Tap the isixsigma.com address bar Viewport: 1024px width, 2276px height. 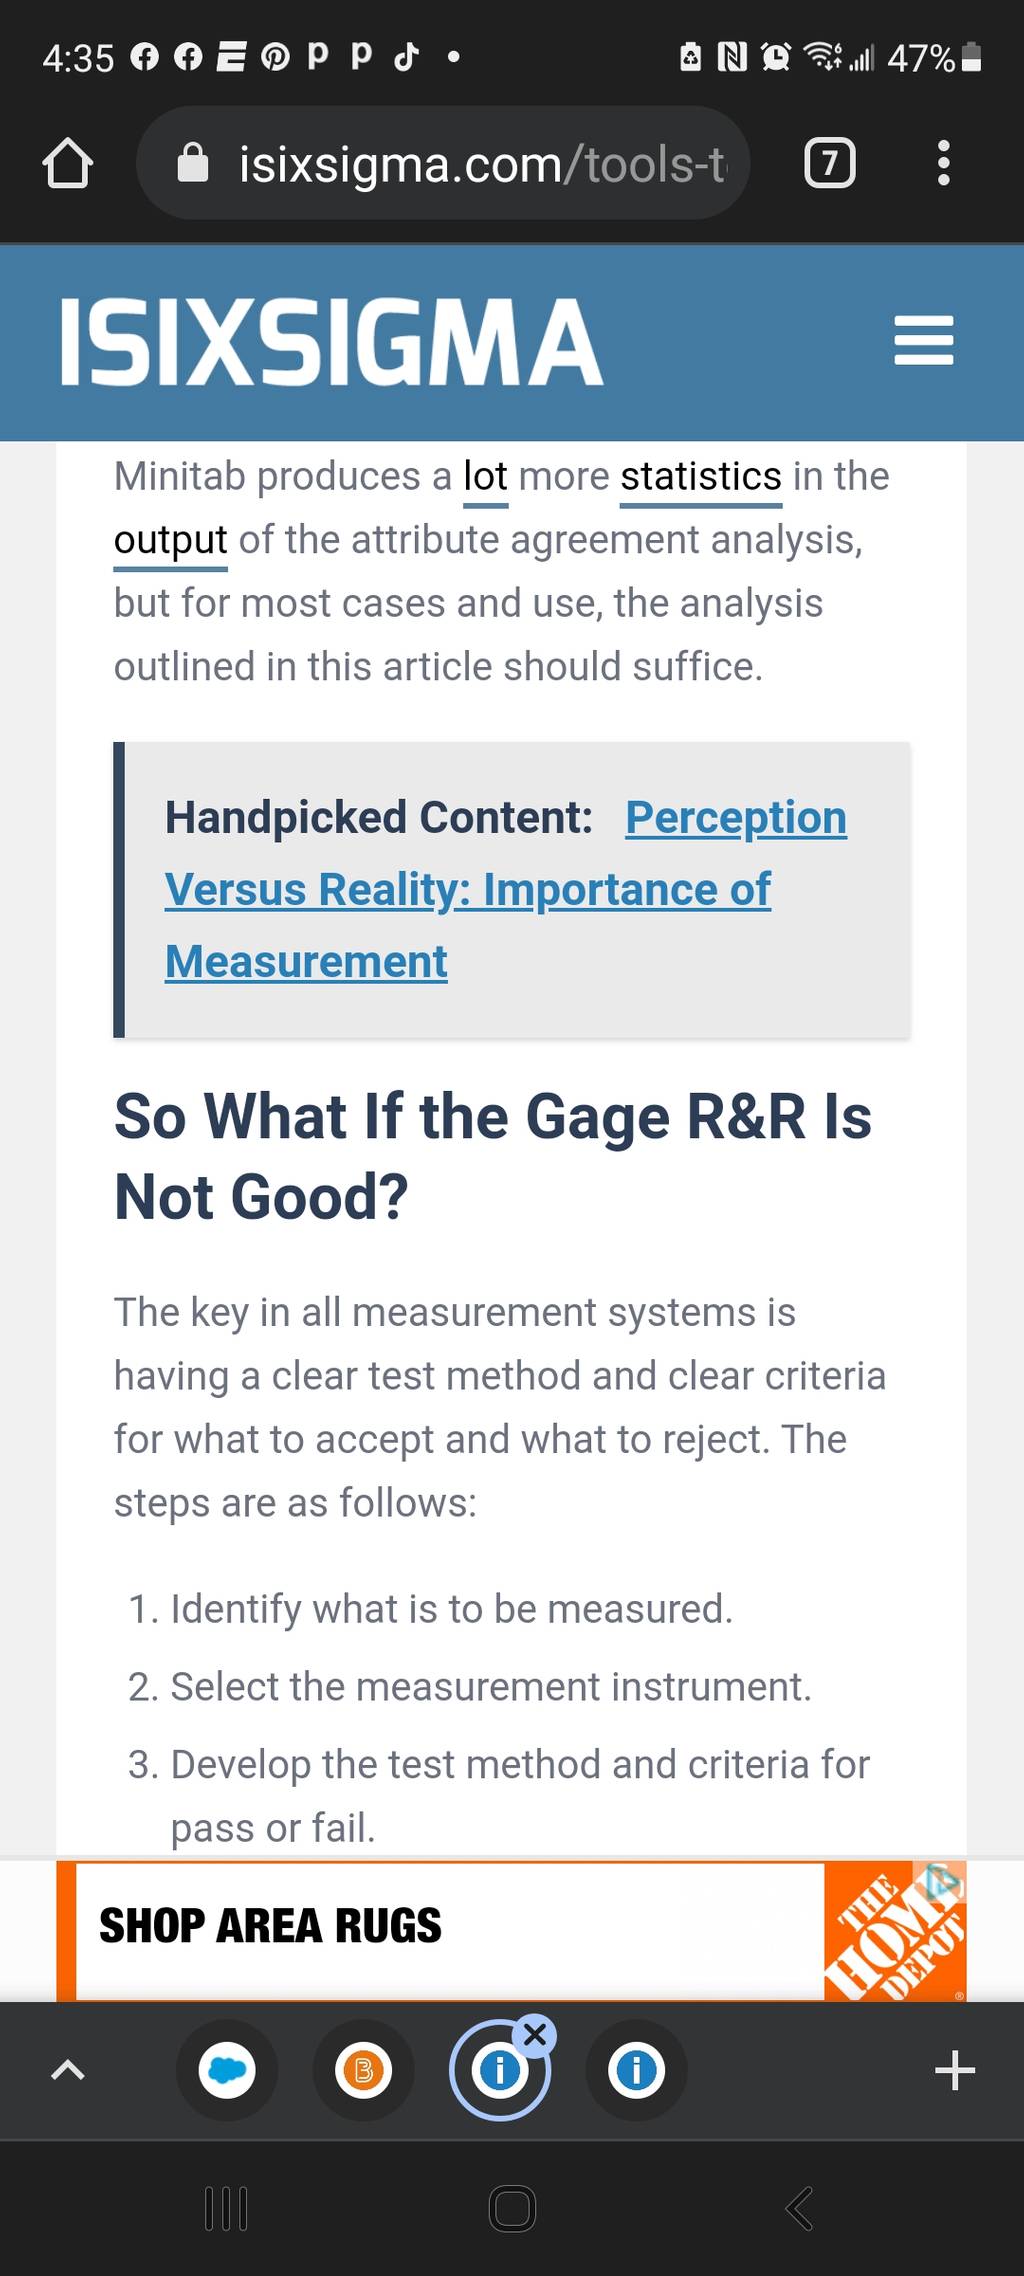pyautogui.click(x=443, y=163)
